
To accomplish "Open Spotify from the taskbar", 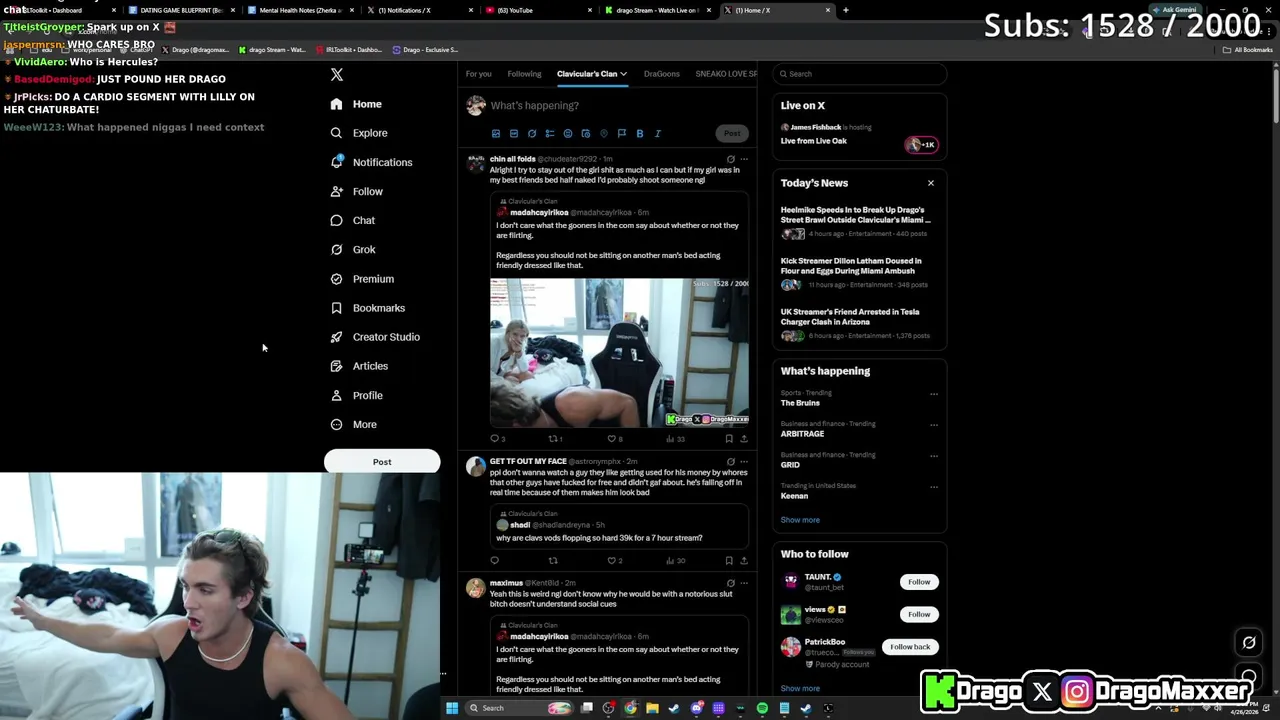I will click(762, 708).
